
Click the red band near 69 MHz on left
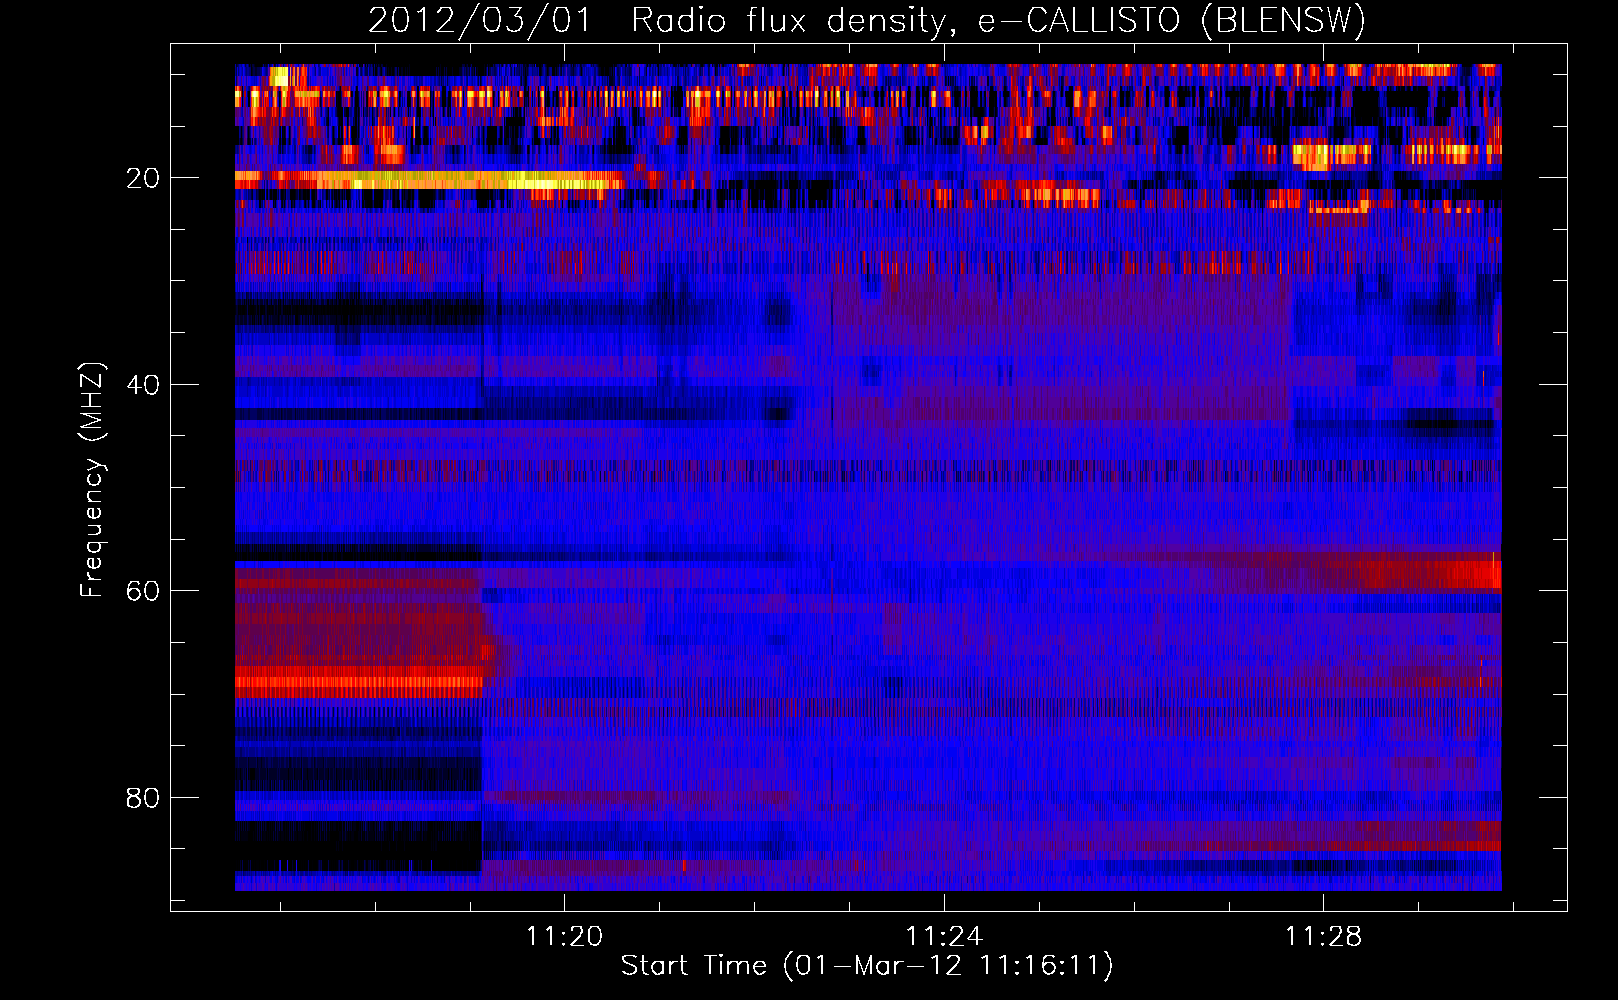click(359, 681)
